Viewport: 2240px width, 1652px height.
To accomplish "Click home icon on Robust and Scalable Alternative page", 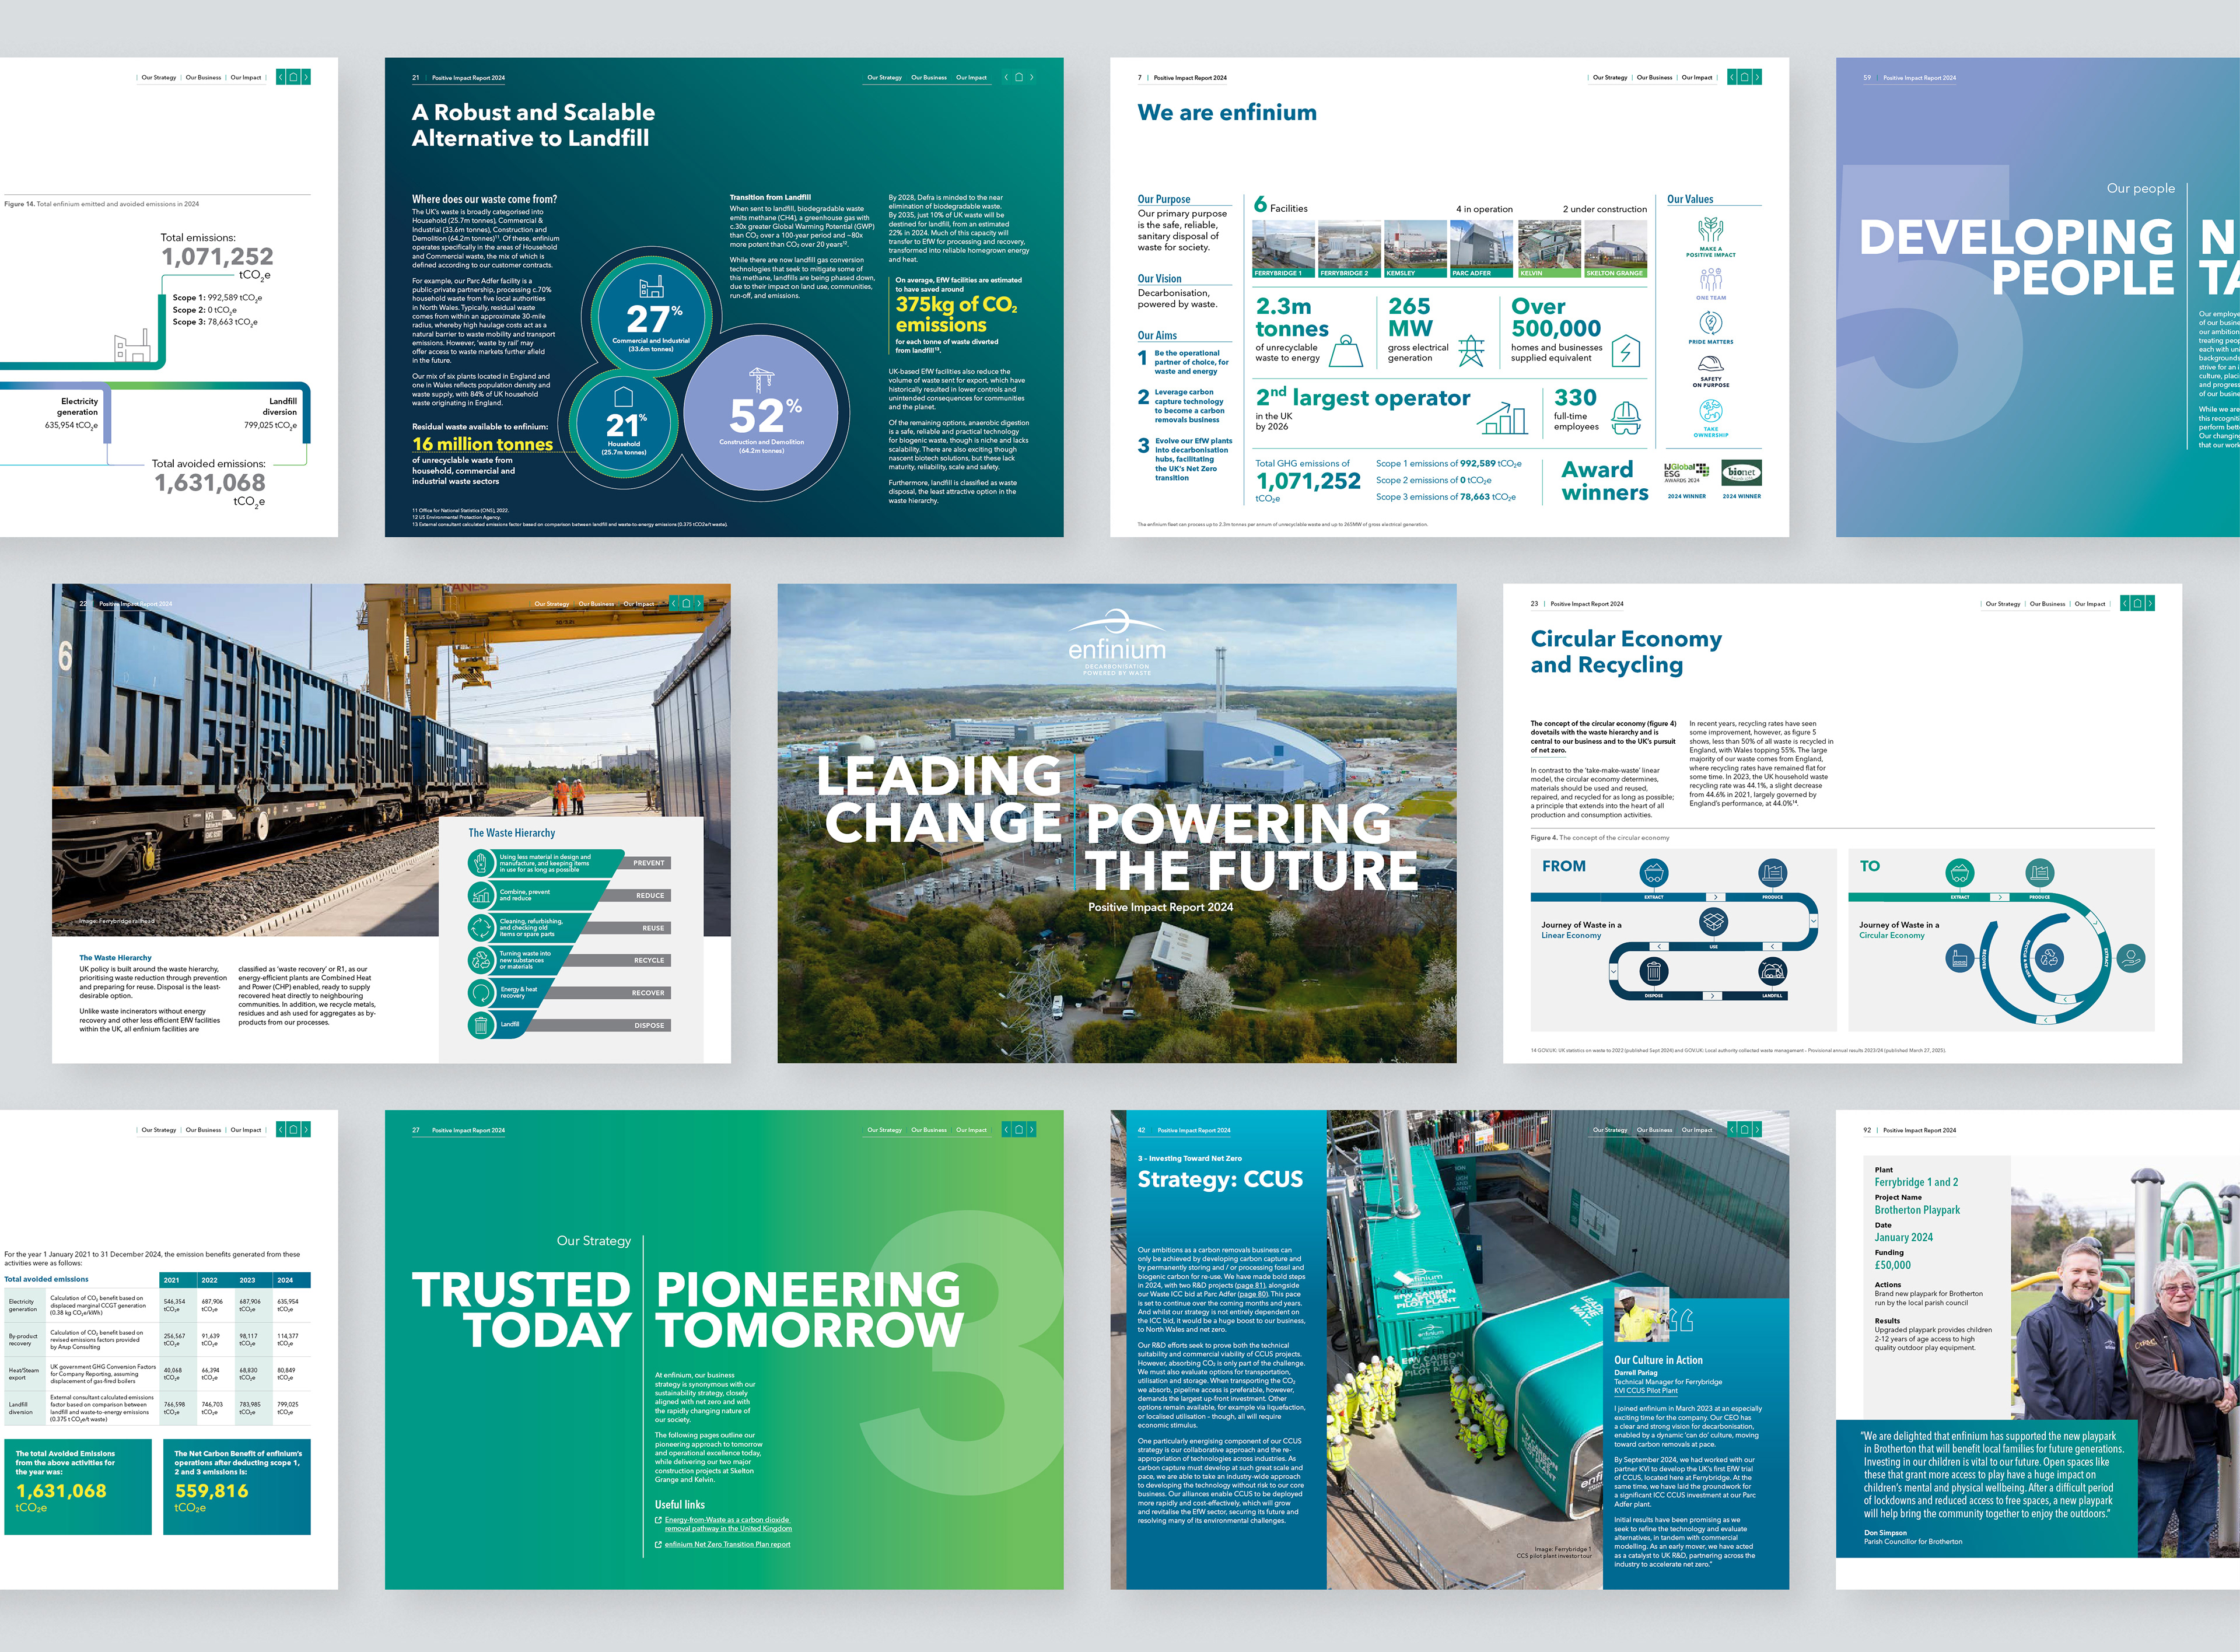I will [1019, 77].
